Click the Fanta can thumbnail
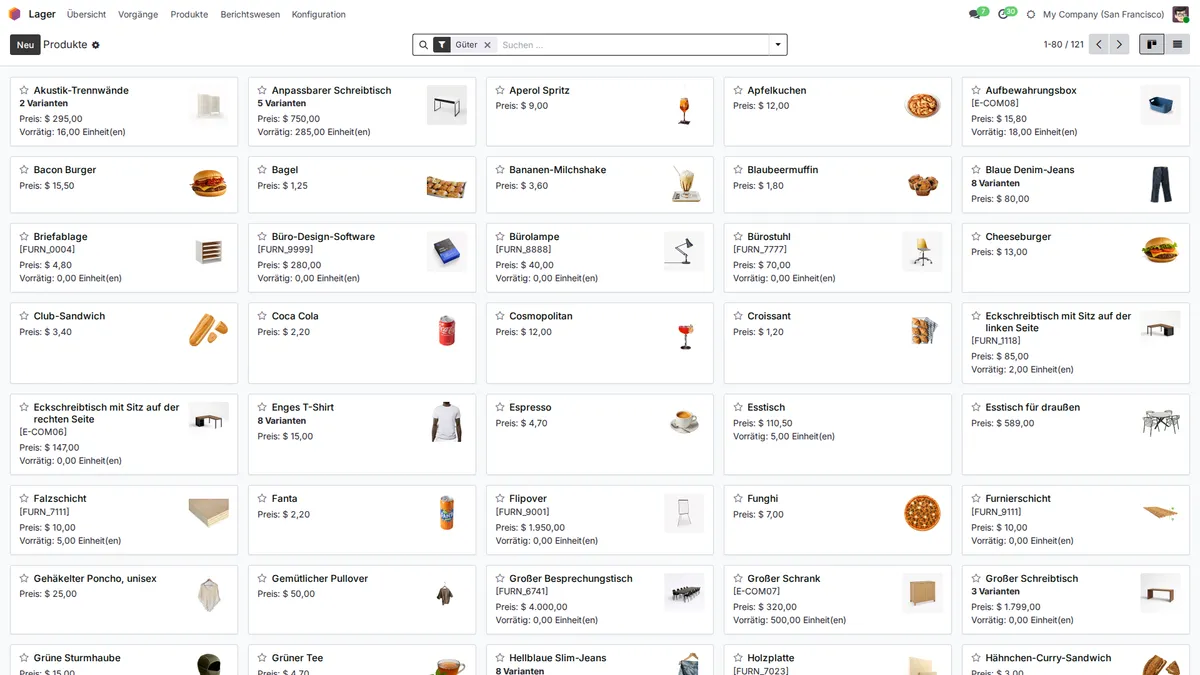Image resolution: width=1200 pixels, height=675 pixels. click(446, 513)
